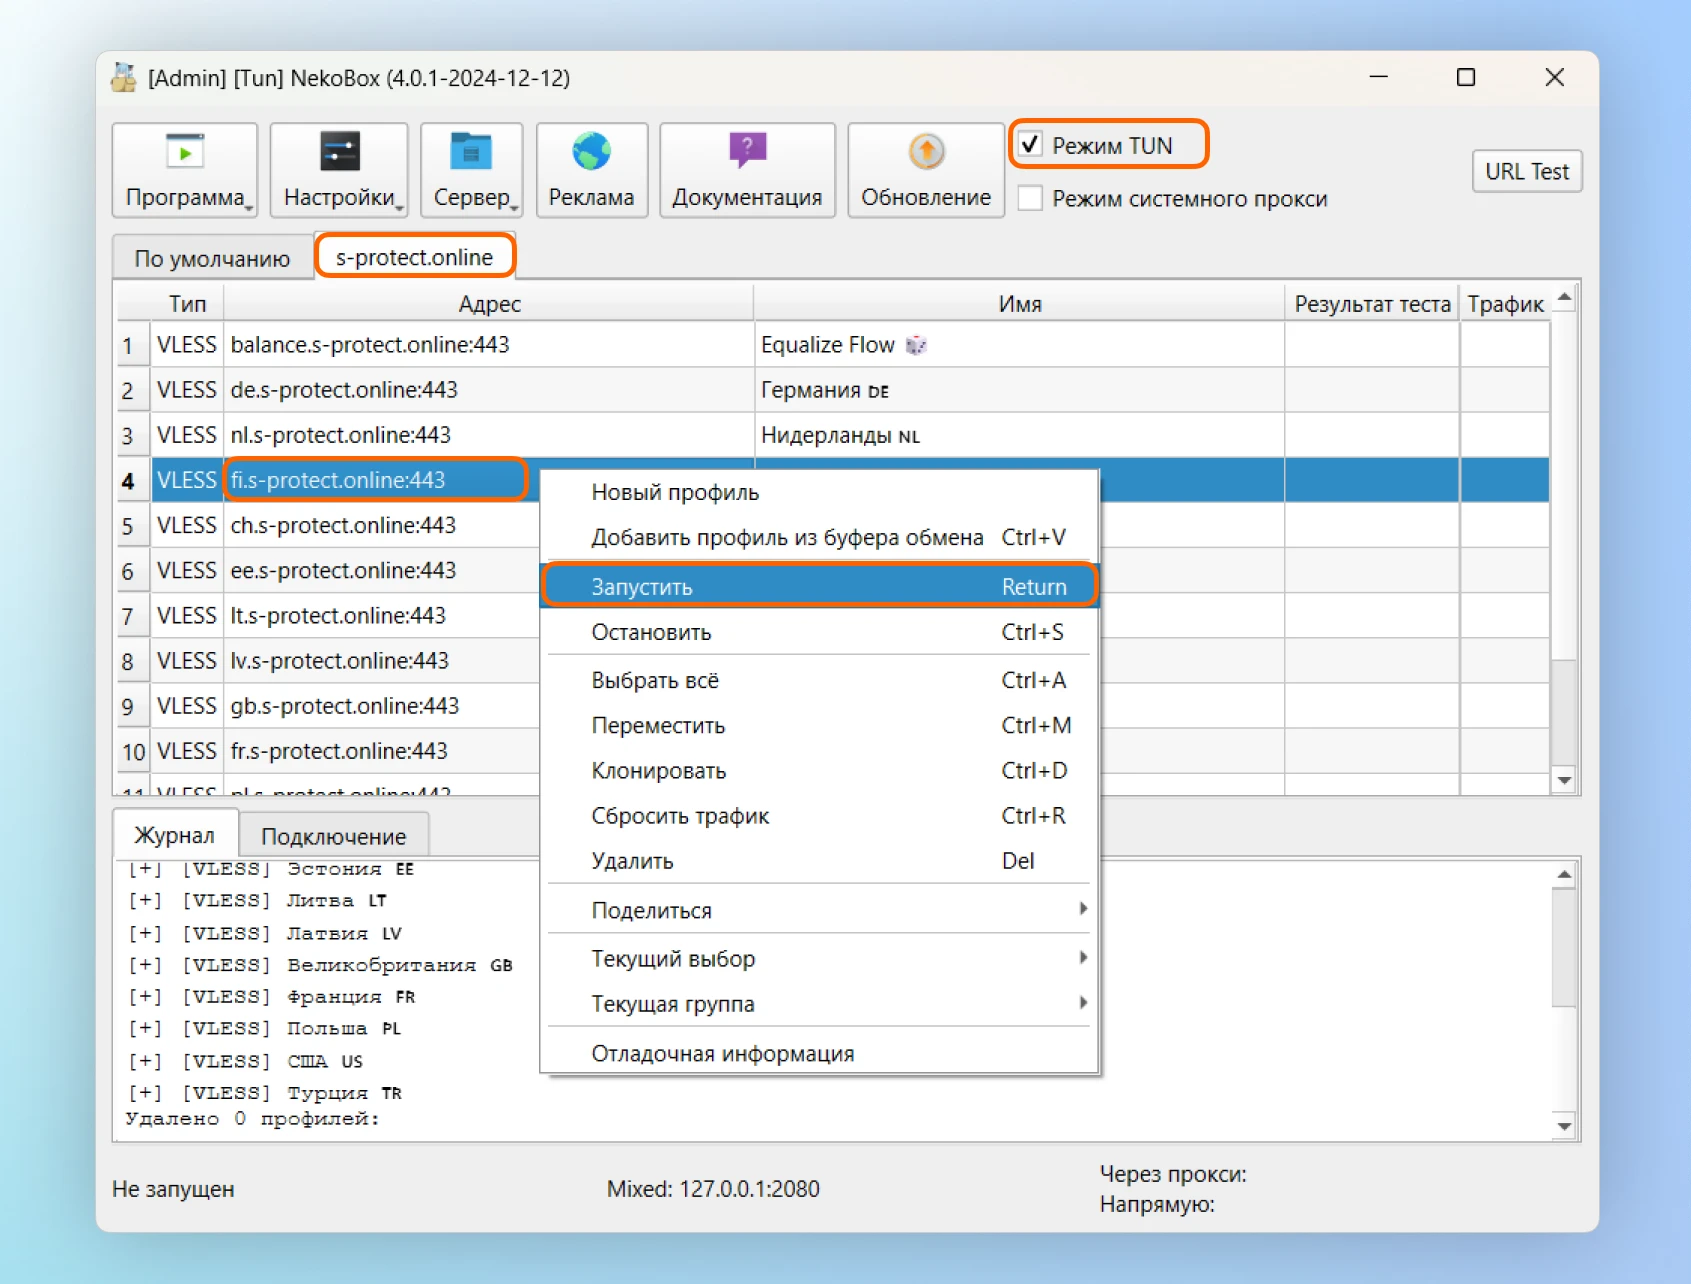Disable the Режим TUN checkbox
The height and width of the screenshot is (1284, 1696).
(x=1031, y=145)
